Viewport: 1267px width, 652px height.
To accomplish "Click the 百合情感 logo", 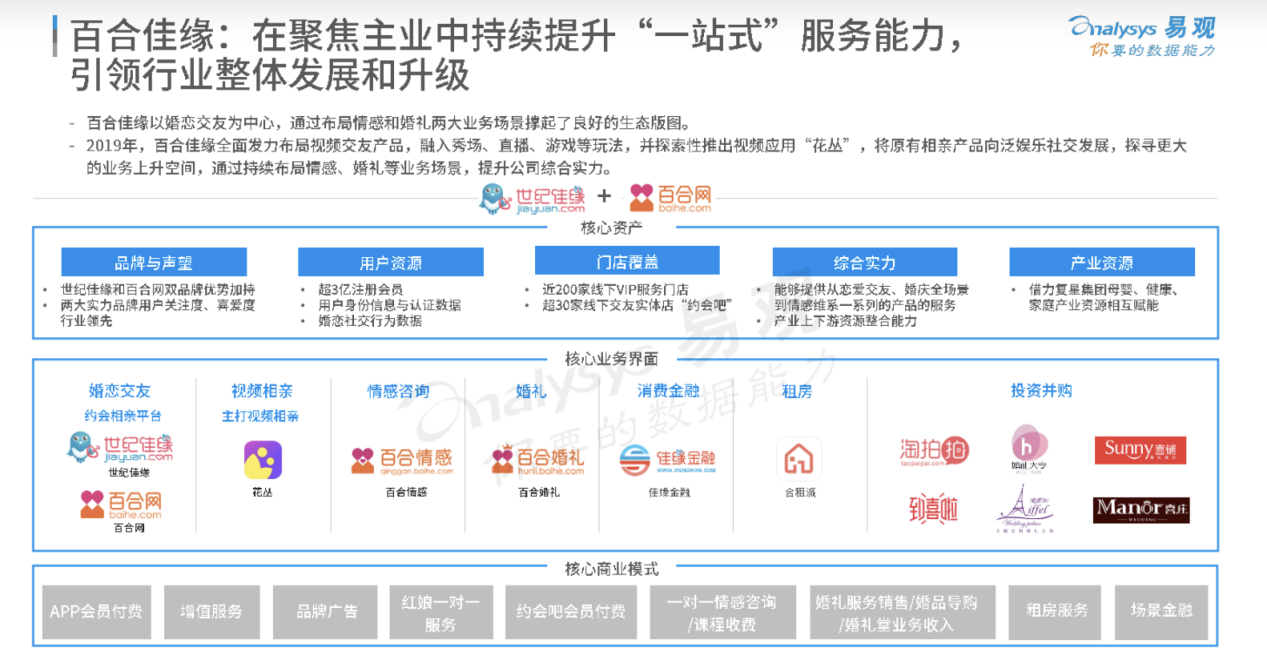I will 402,460.
